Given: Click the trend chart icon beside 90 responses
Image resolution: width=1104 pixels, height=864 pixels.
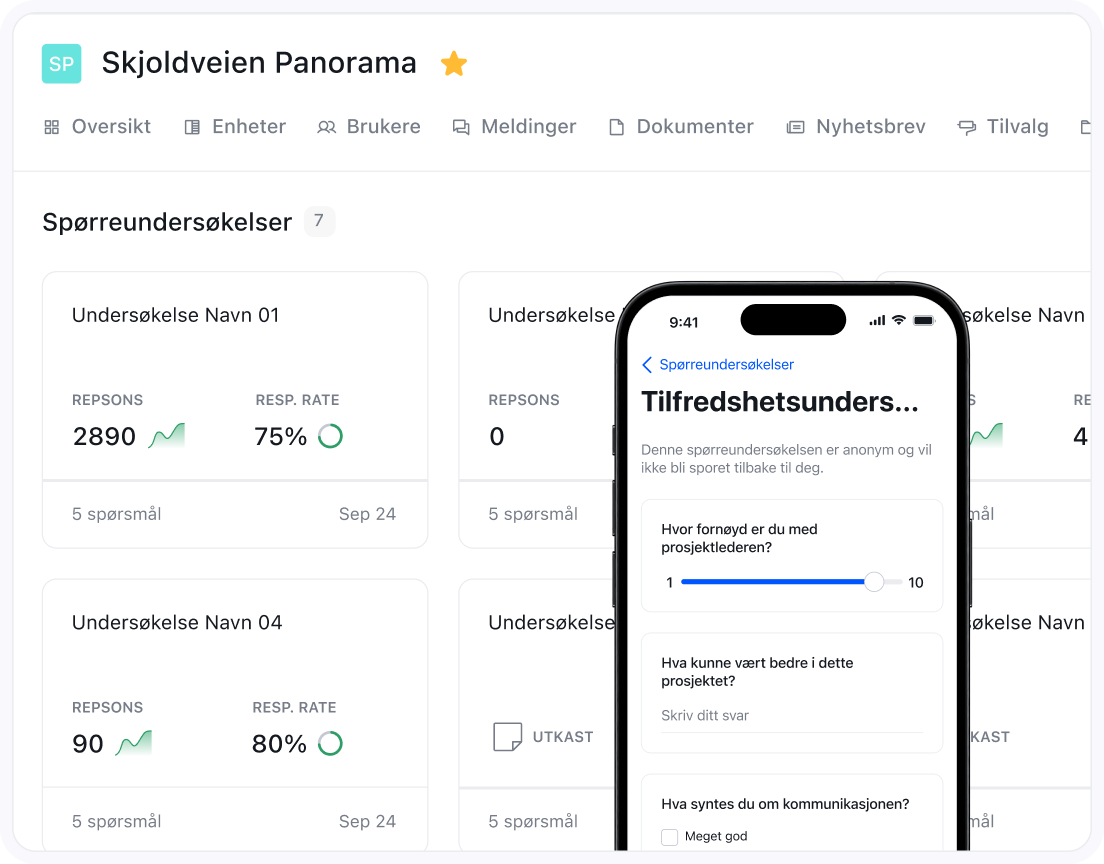Looking at the screenshot, I should (134, 743).
